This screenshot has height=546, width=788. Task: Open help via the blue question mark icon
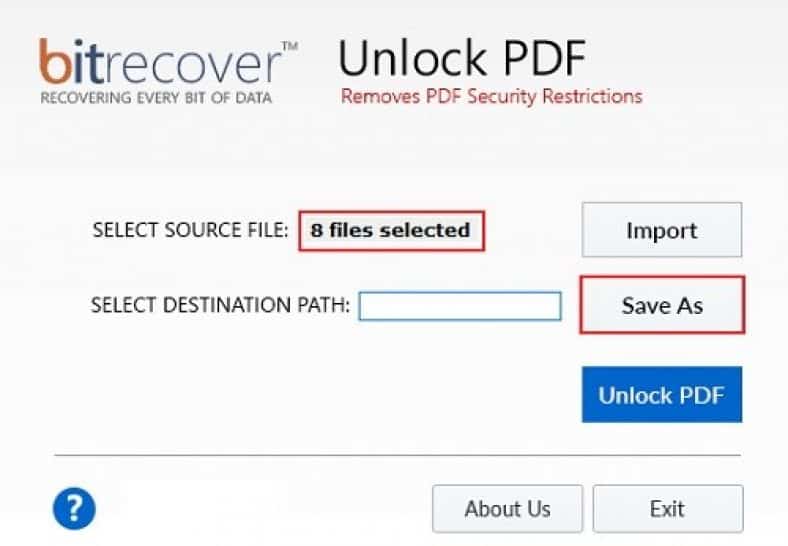(x=74, y=508)
